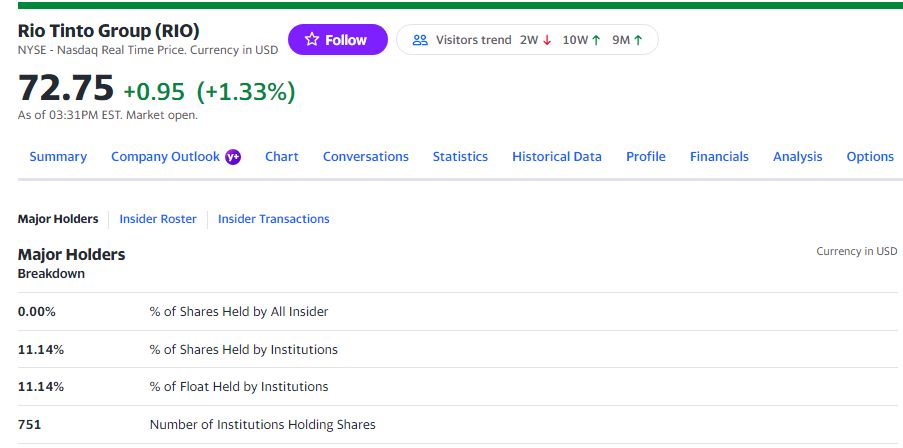903x448 pixels.
Task: Select the Major Holders sub-tab
Action: [x=58, y=219]
